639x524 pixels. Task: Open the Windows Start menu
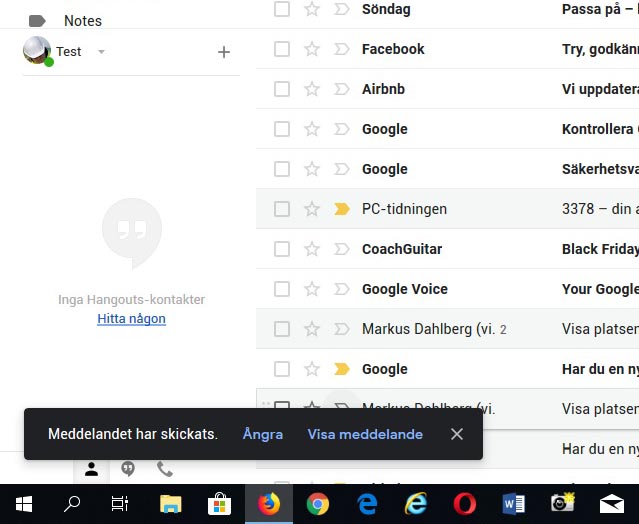[x=24, y=504]
